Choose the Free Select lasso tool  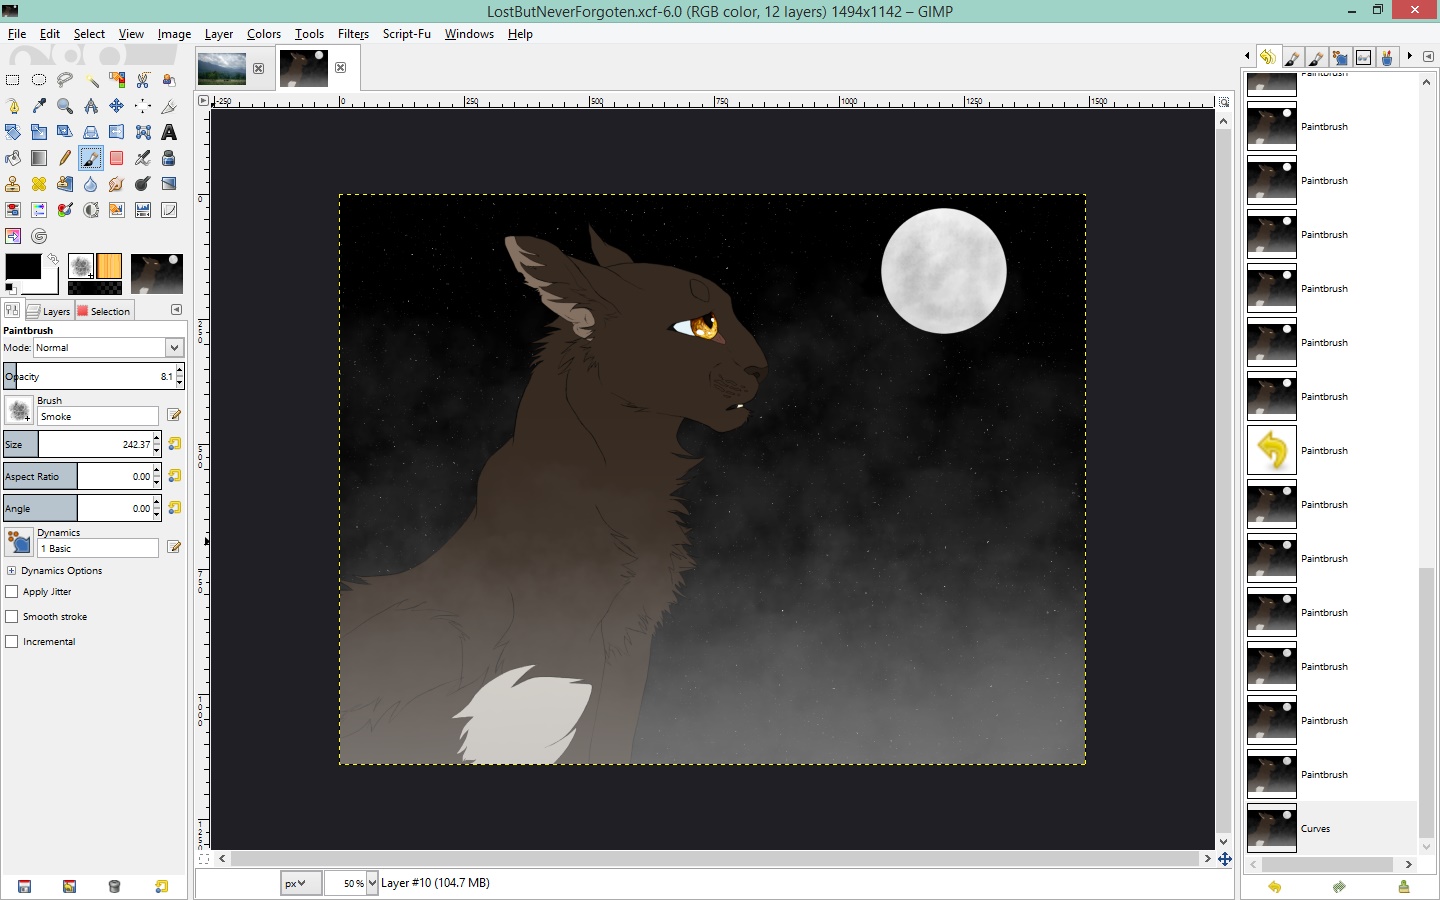pos(65,80)
